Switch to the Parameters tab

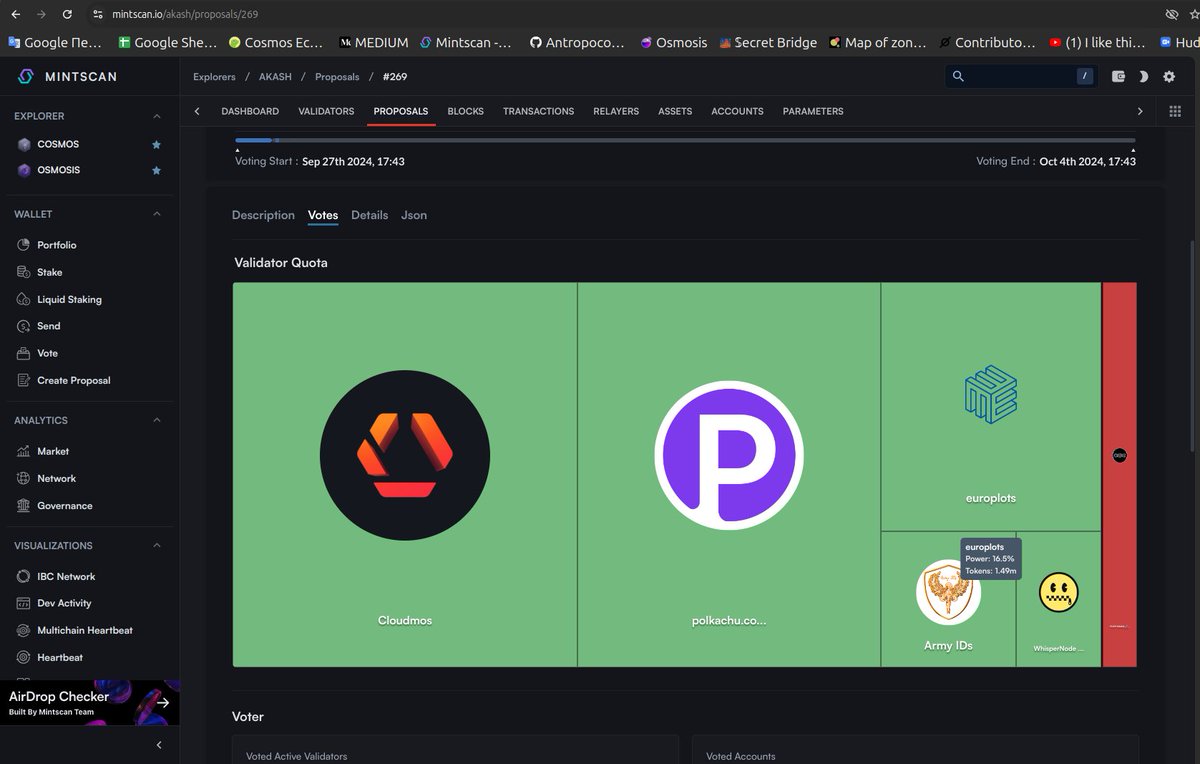[x=813, y=111]
